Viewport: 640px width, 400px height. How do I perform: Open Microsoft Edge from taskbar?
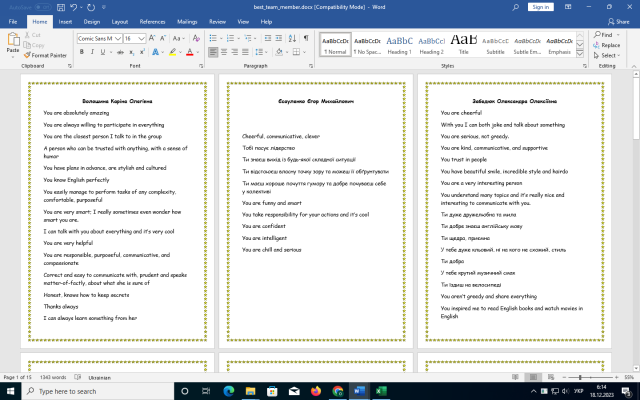(x=229, y=391)
